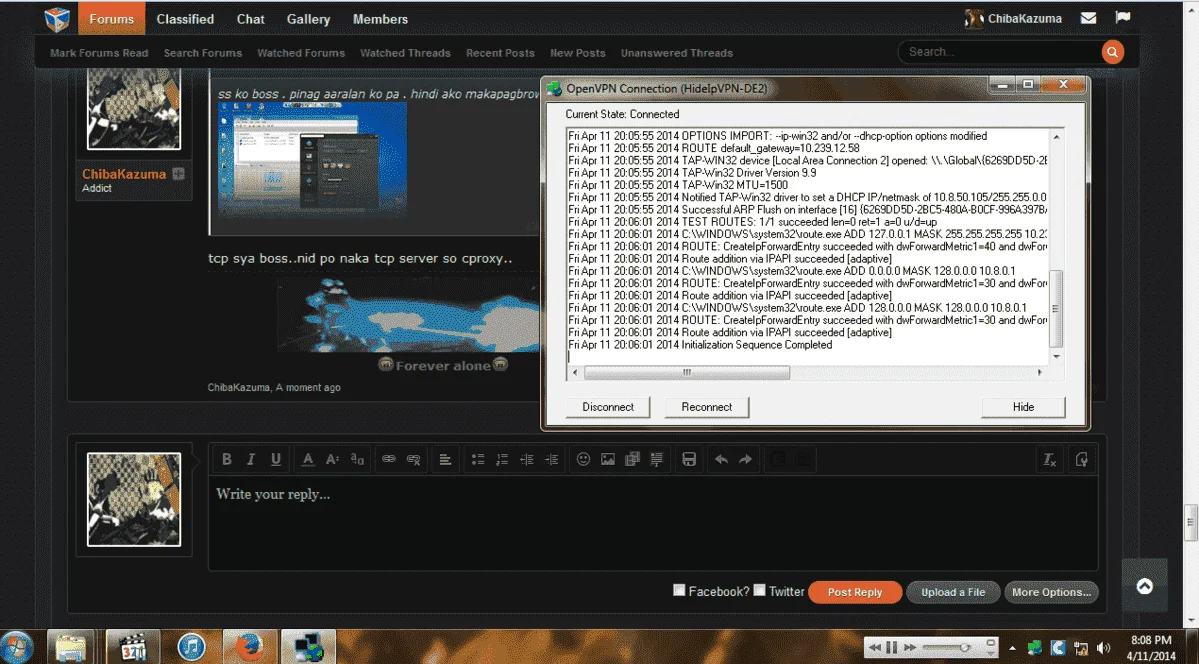Click the scroll-to-top arrow button

coord(1145,586)
